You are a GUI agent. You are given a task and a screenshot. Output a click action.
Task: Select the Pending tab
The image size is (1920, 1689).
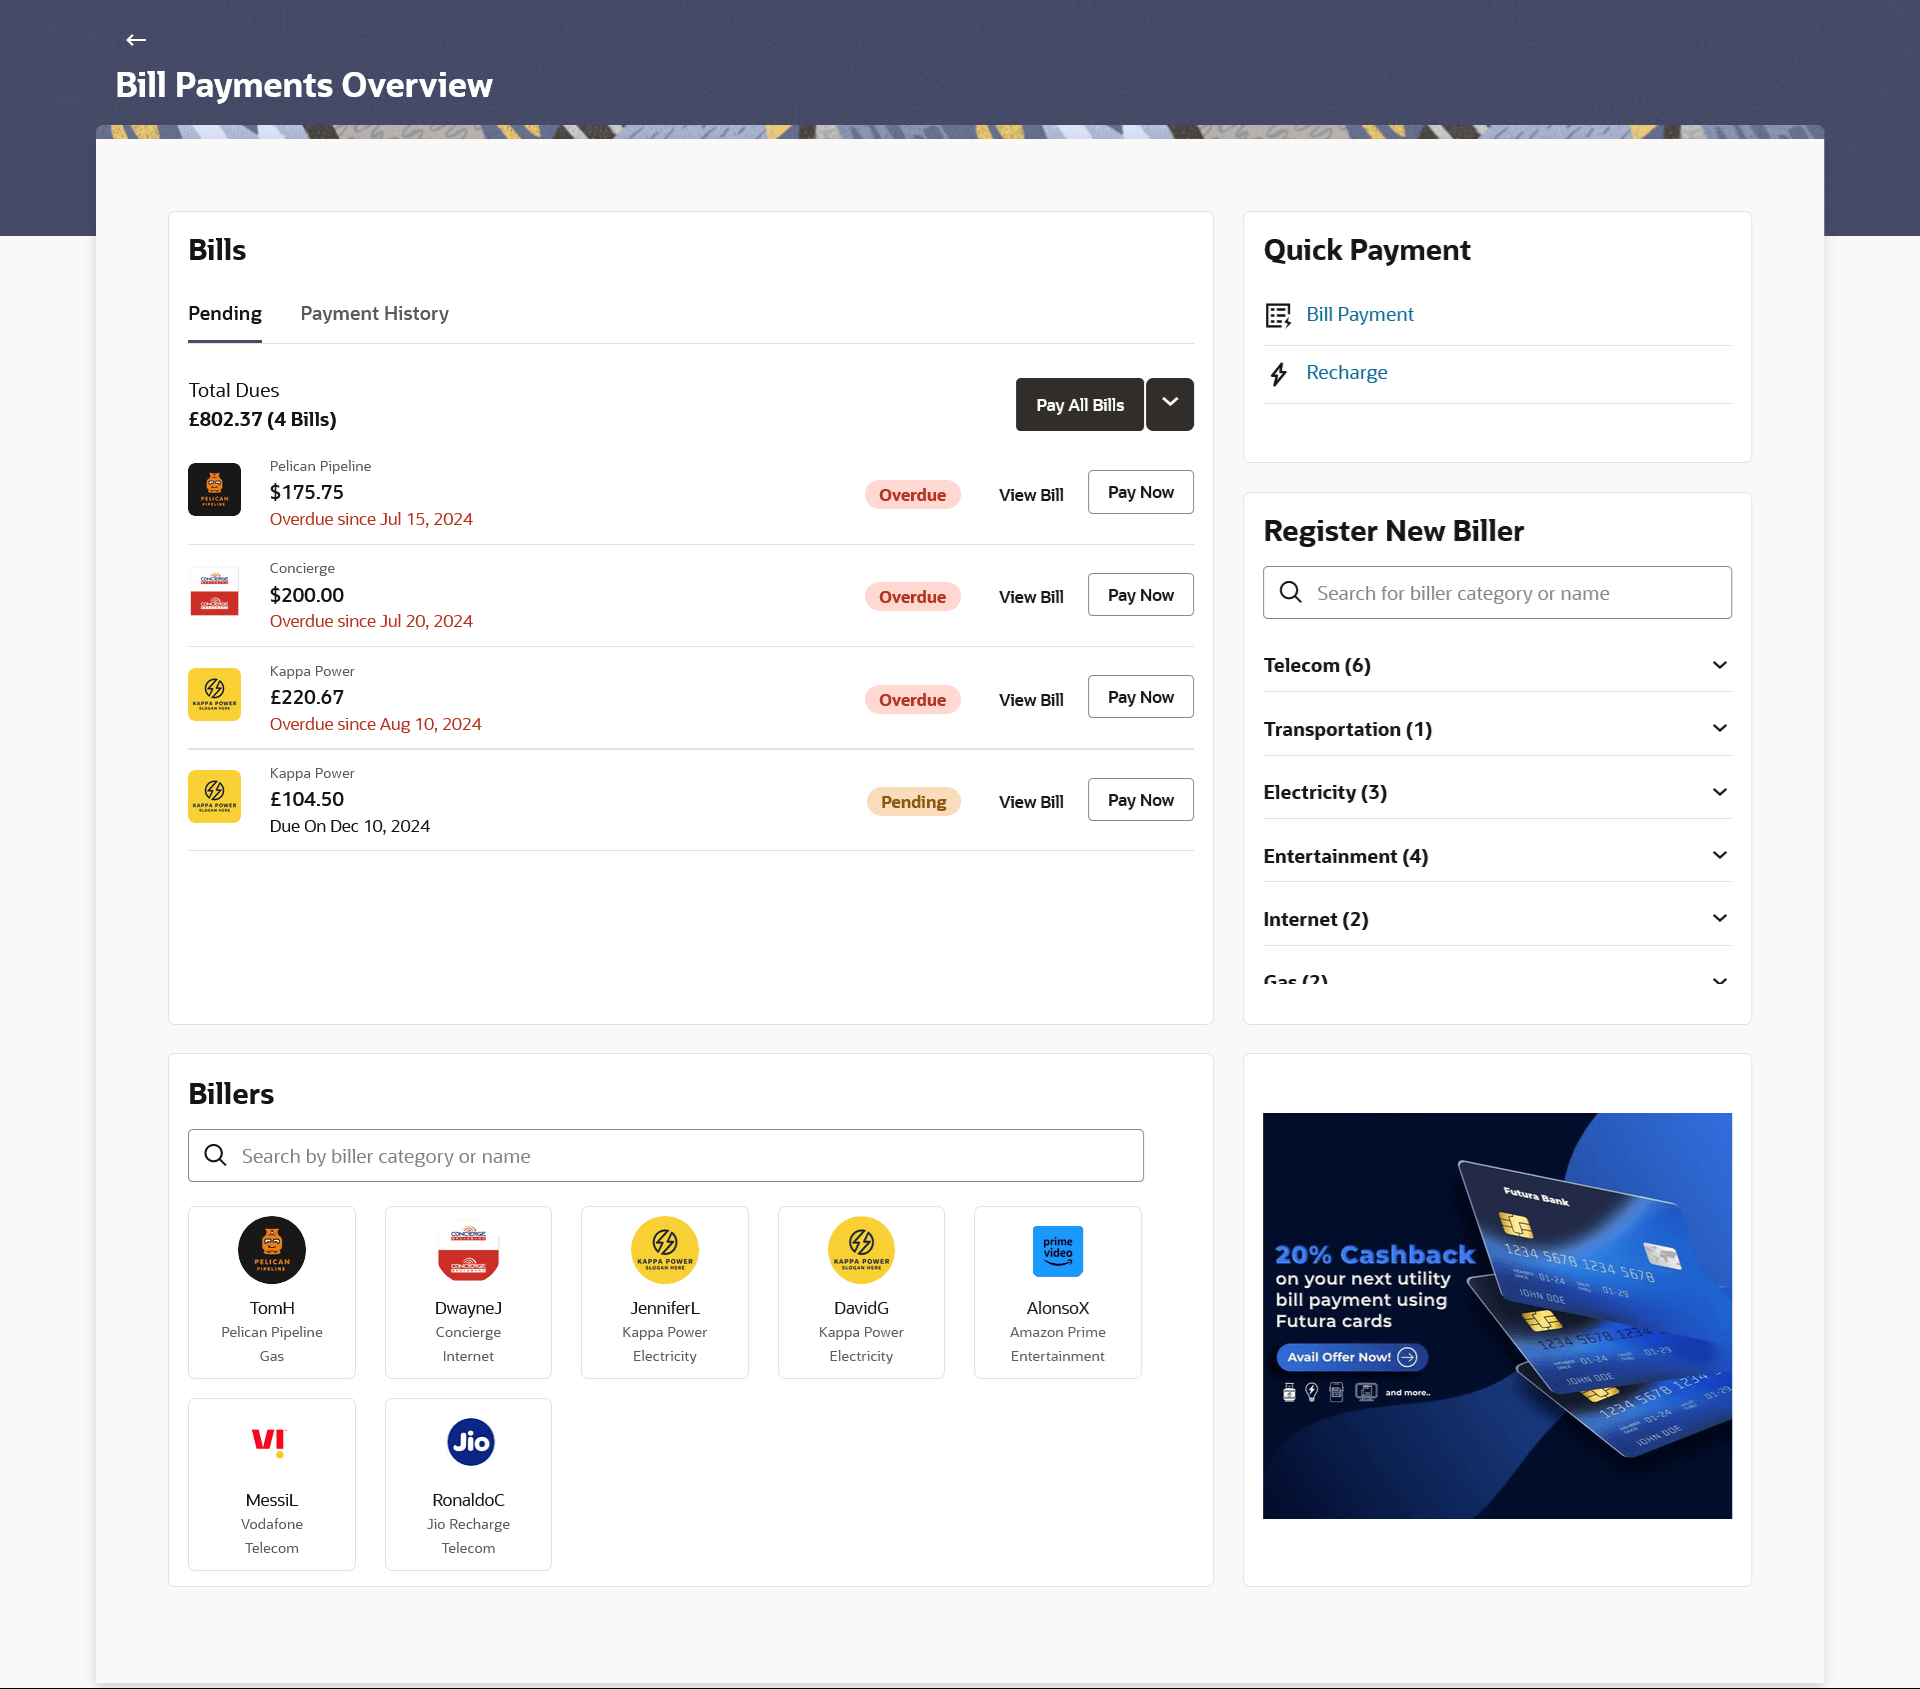(x=225, y=314)
